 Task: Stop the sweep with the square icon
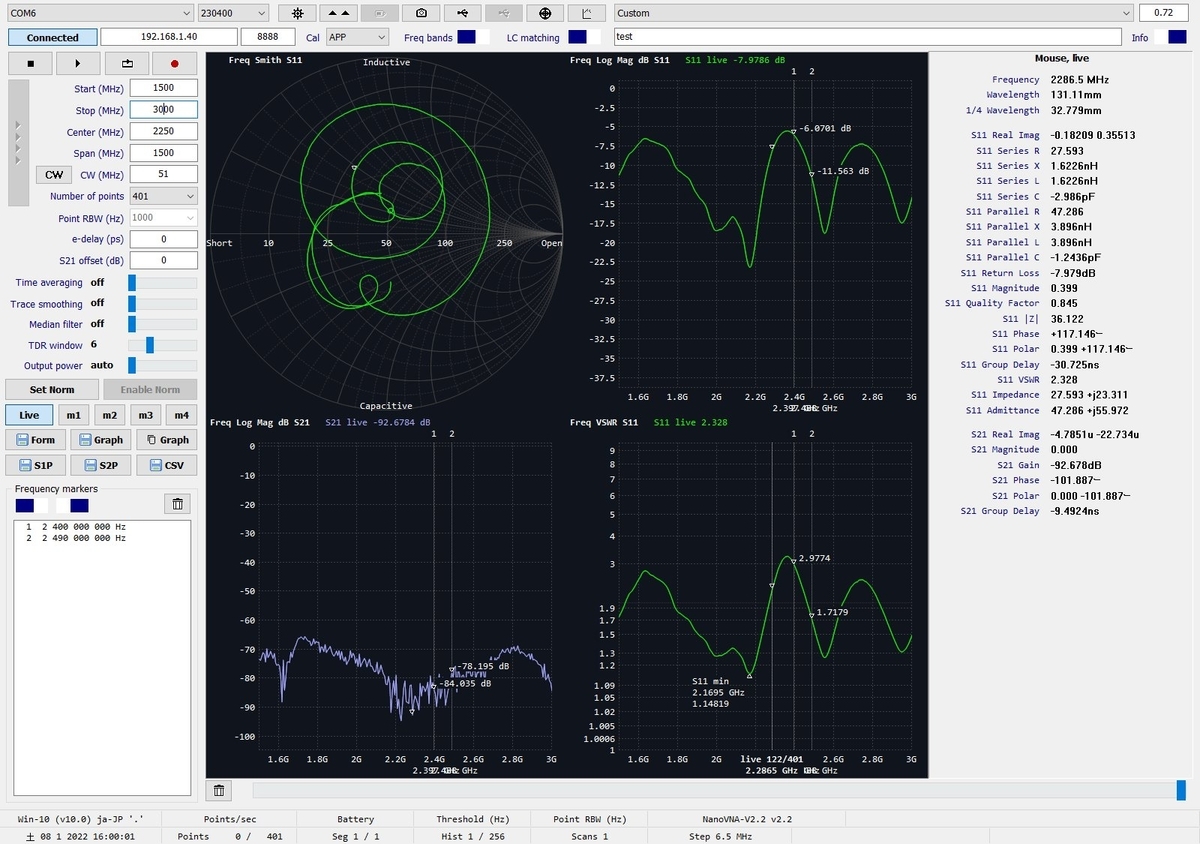pyautogui.click(x=30, y=62)
